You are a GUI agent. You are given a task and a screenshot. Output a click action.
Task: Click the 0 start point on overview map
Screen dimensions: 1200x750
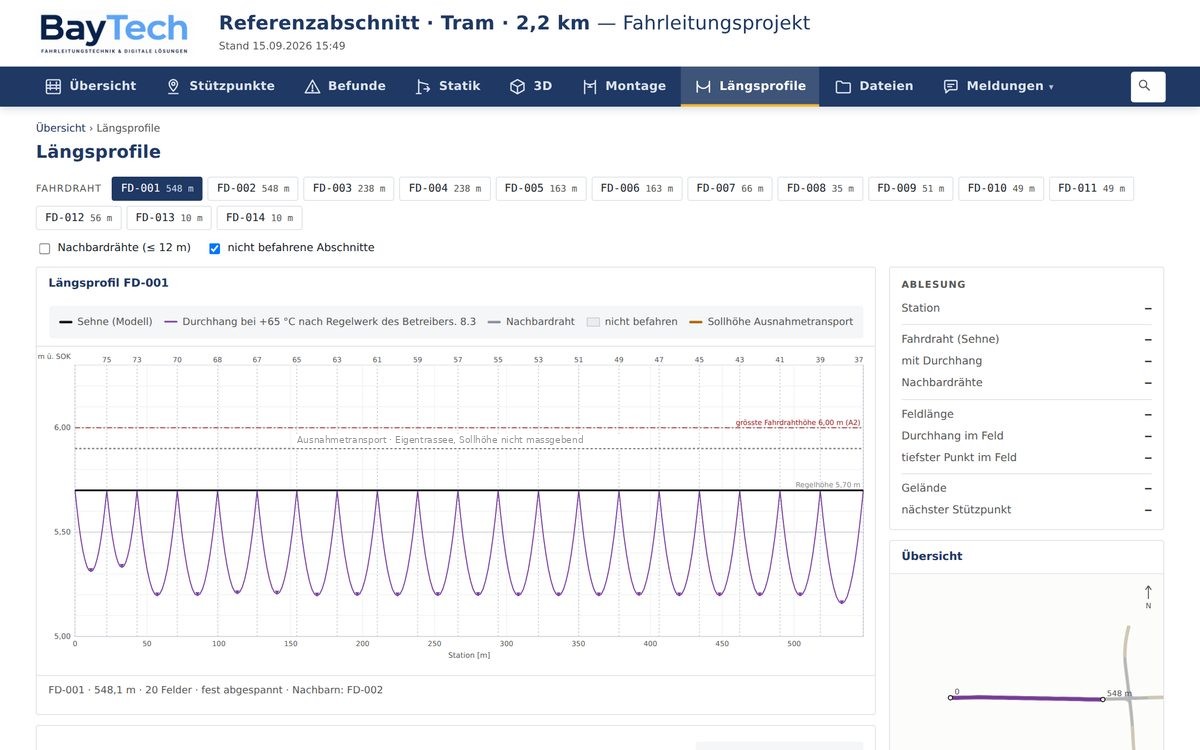[950, 697]
